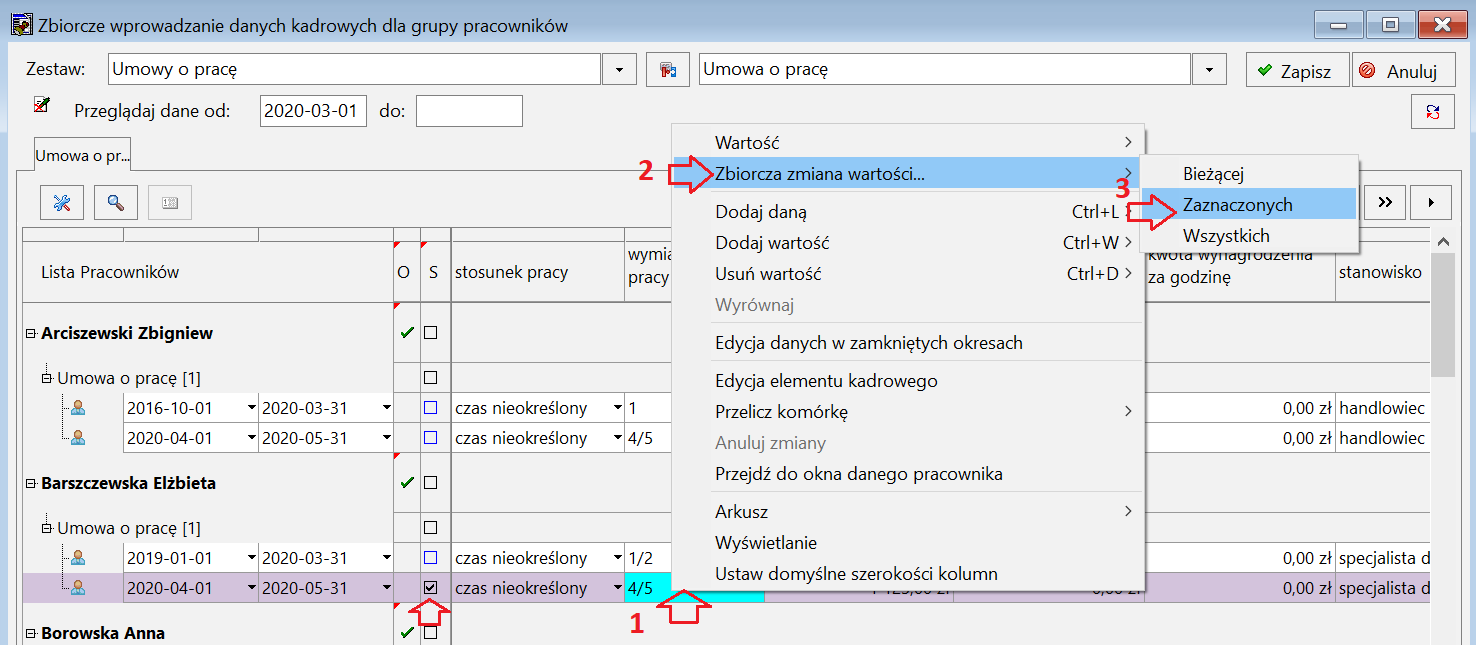Click the person icon in 2016-10-01 row
This screenshot has height=645, width=1476.
coord(78,408)
